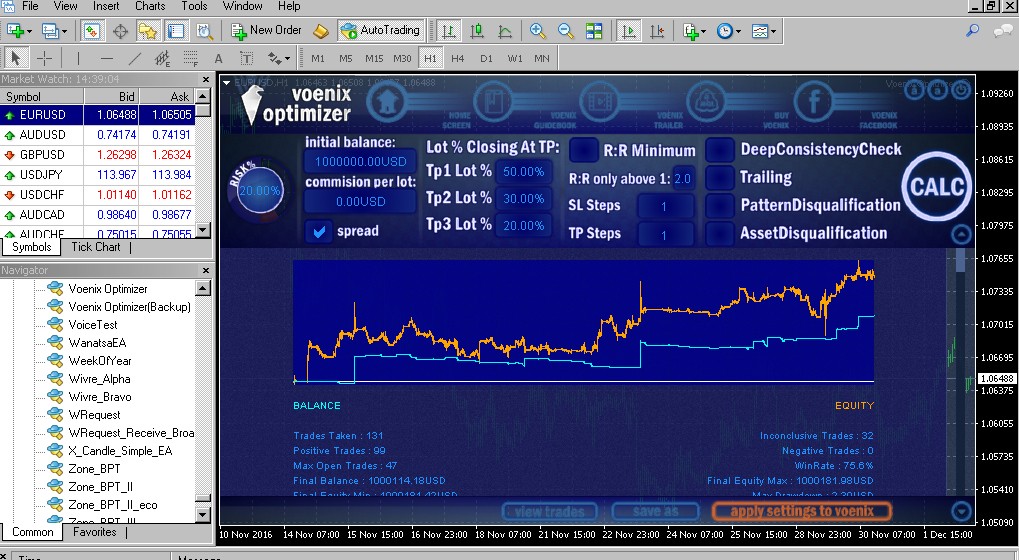Click the New Order button
This screenshot has height=560, width=1019.
tap(266, 30)
